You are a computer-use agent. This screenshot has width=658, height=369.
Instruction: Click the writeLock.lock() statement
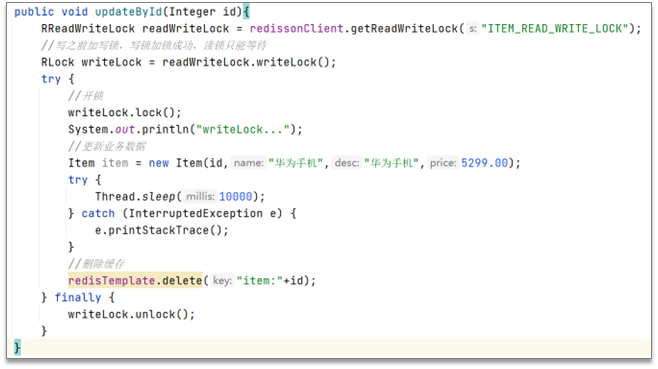125,113
